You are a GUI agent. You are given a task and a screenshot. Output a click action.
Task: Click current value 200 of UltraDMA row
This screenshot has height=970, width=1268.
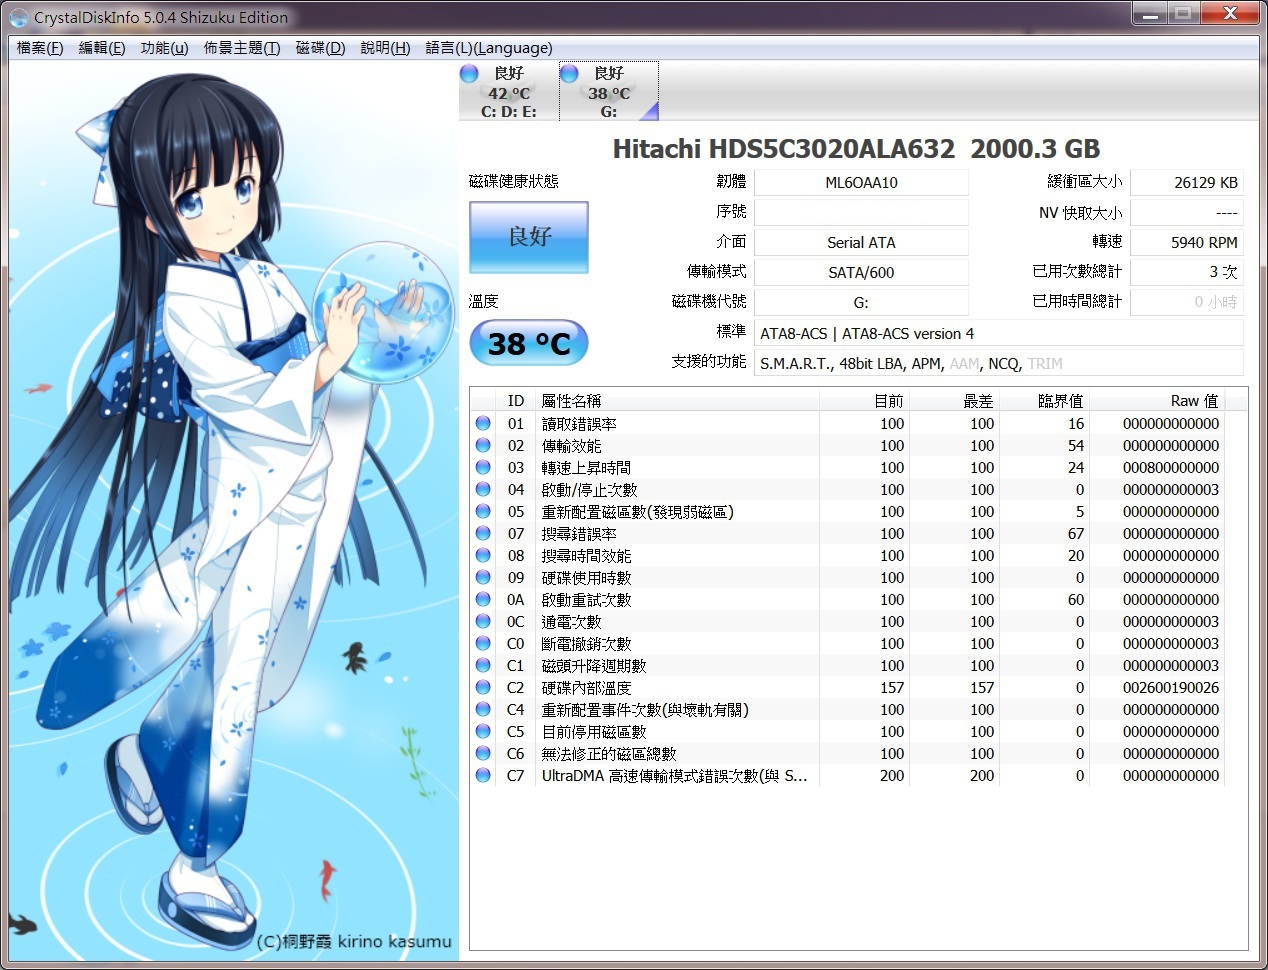892,775
